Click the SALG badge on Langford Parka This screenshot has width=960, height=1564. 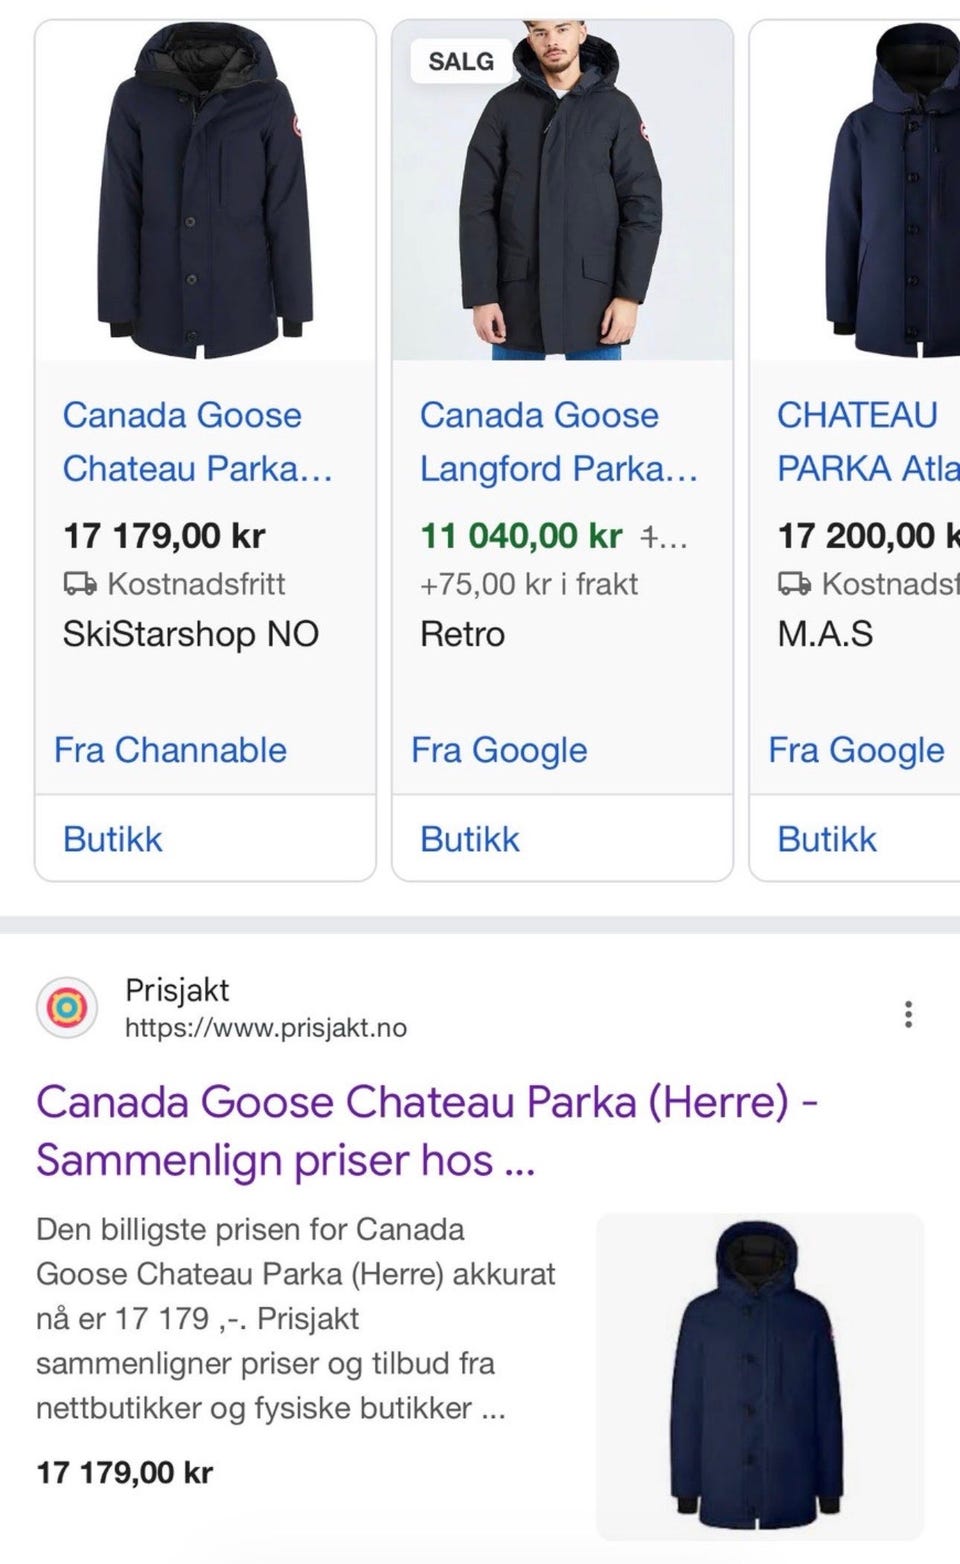461,62
